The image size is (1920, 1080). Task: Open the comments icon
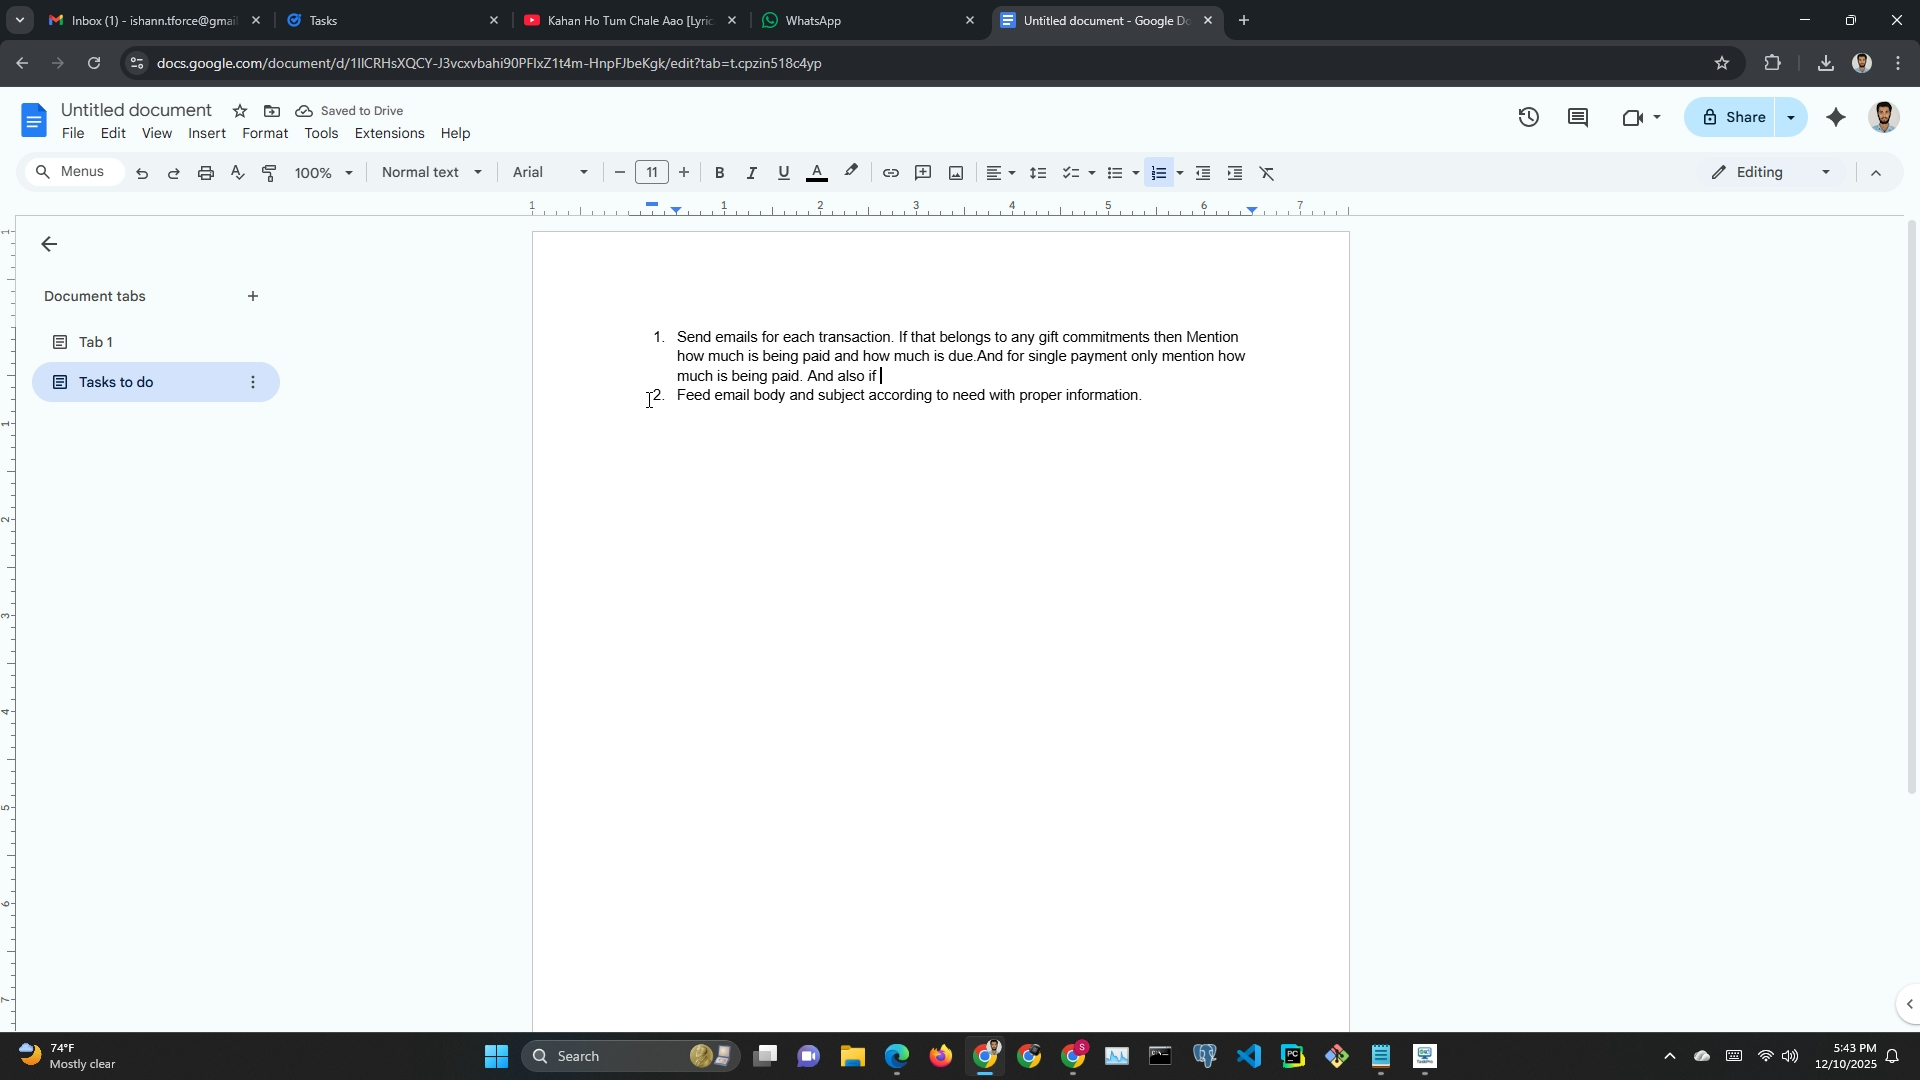pyautogui.click(x=1578, y=118)
